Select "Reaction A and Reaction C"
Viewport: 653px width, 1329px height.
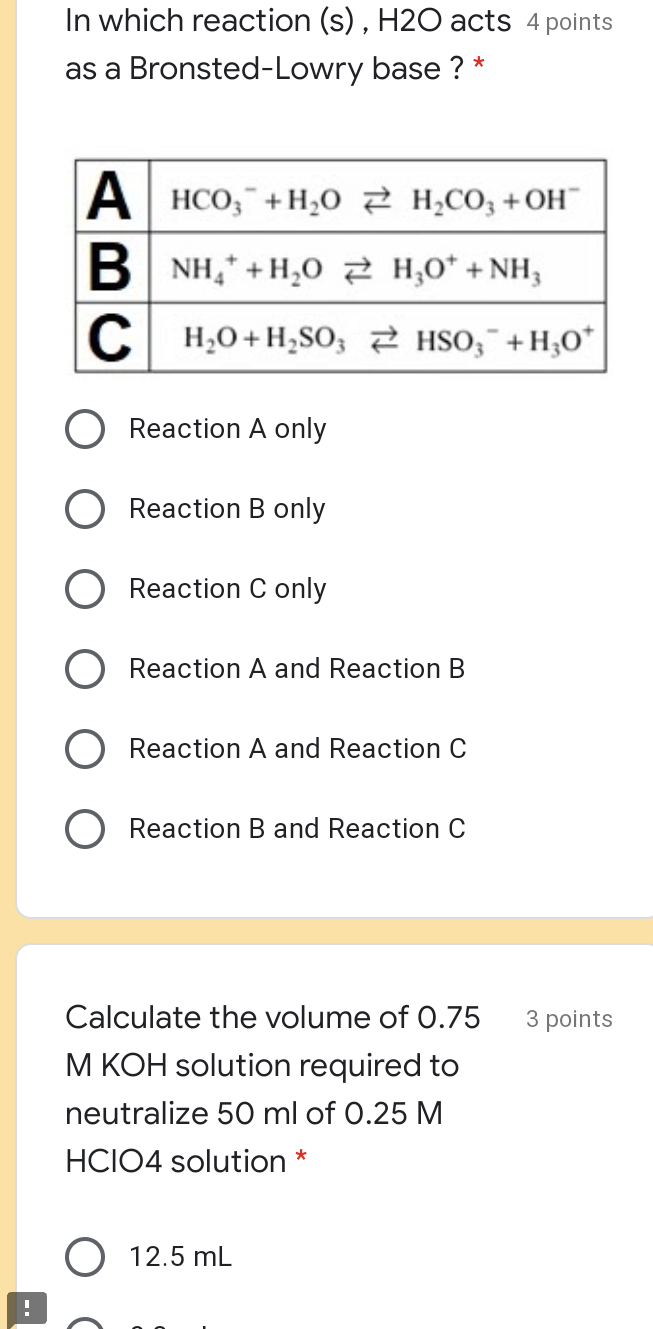click(x=85, y=749)
